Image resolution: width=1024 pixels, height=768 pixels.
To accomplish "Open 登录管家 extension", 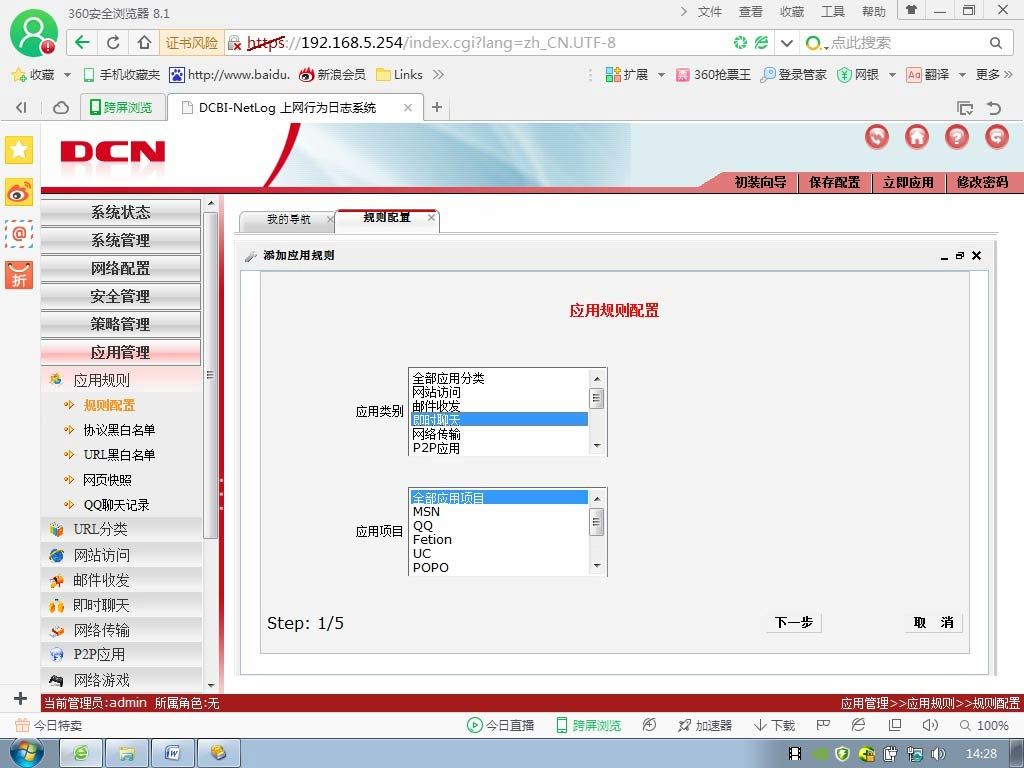I will (793, 74).
